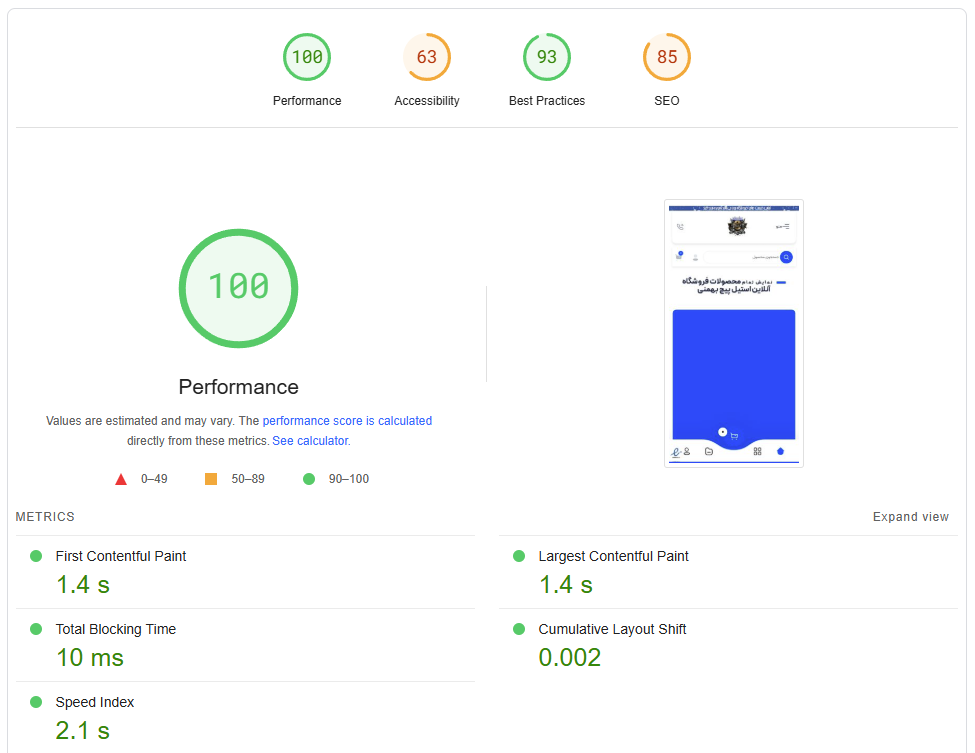Click the page screenshot thumbnail
This screenshot has height=753, width=975.
coord(734,333)
